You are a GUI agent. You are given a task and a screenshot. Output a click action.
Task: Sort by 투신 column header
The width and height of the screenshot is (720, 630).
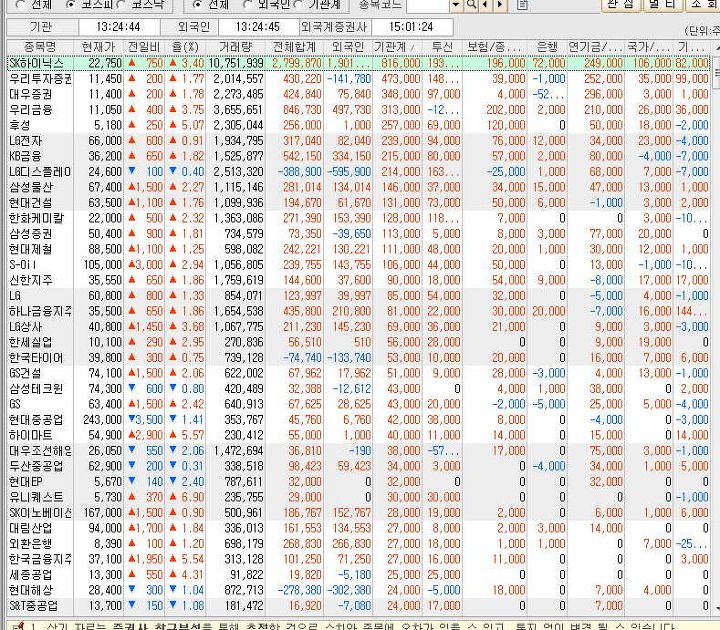(x=442, y=47)
